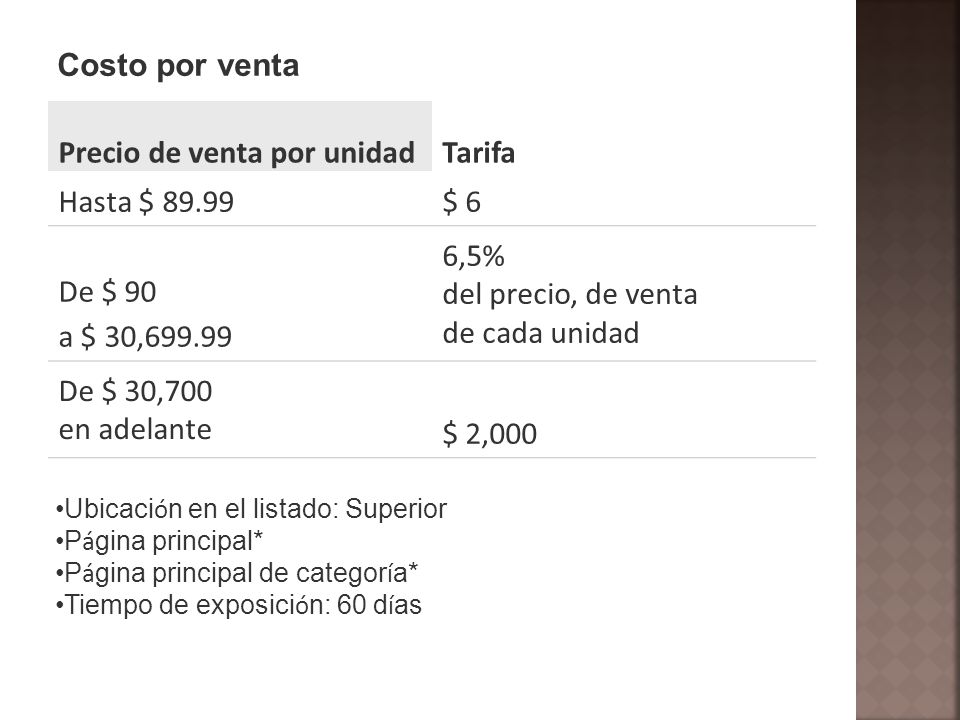This screenshot has height=720, width=960.
Task: Select 'Página principal de categoría*' bullet
Action: point(236,573)
